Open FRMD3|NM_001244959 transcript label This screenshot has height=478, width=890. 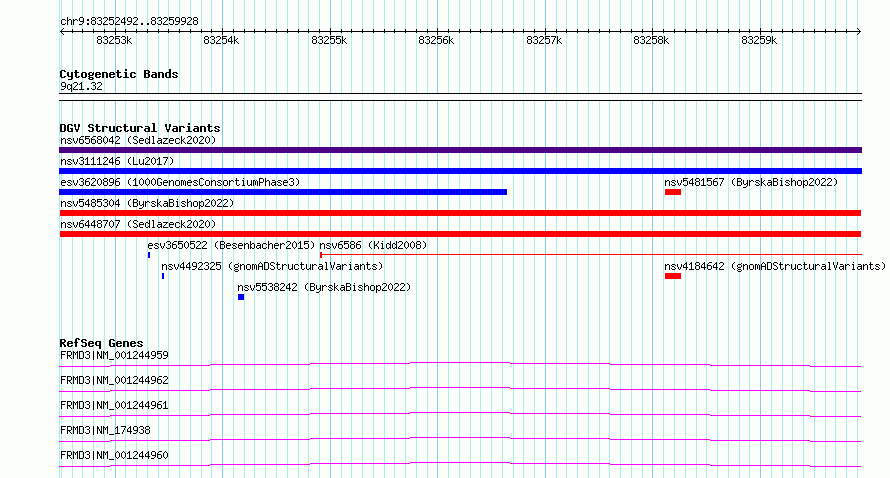click(114, 355)
